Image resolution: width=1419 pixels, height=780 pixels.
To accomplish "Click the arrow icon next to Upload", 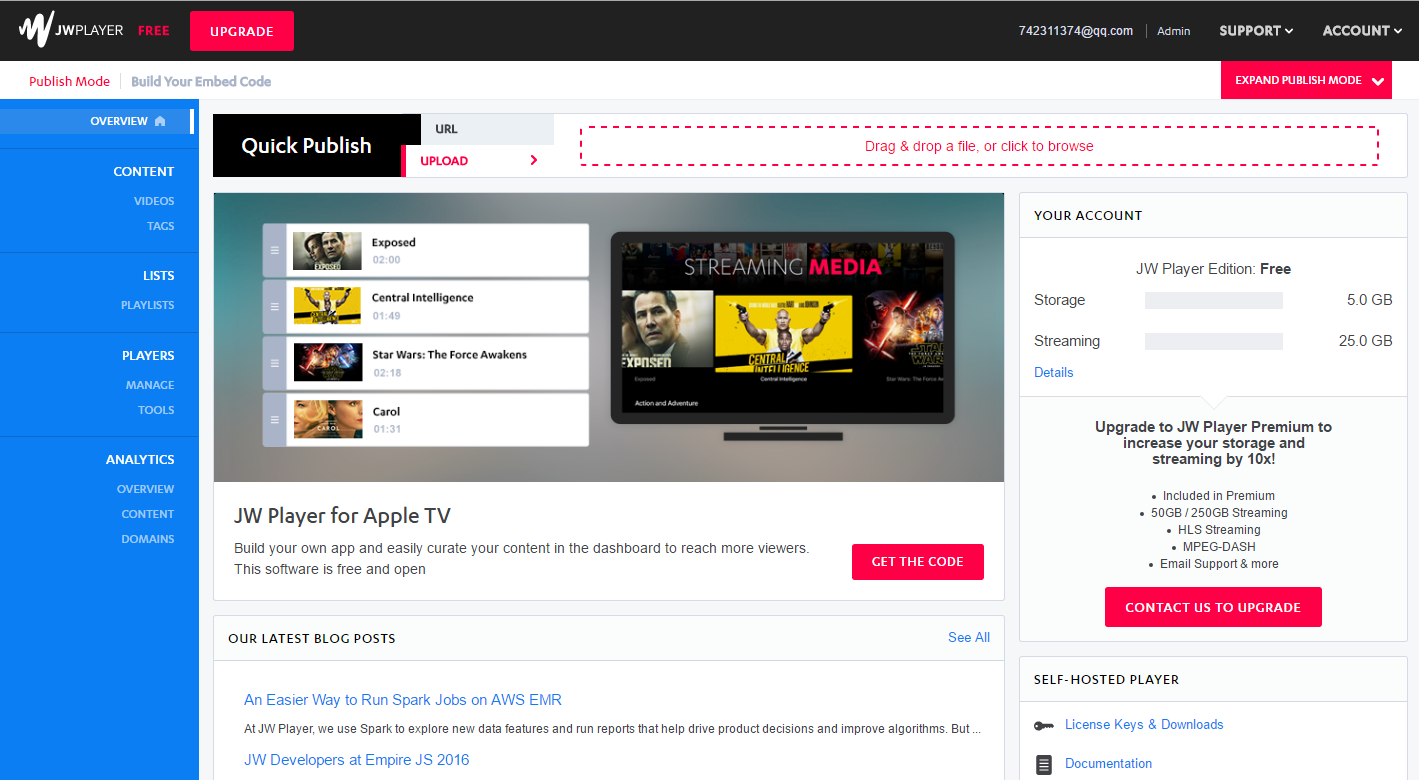I will tap(534, 160).
